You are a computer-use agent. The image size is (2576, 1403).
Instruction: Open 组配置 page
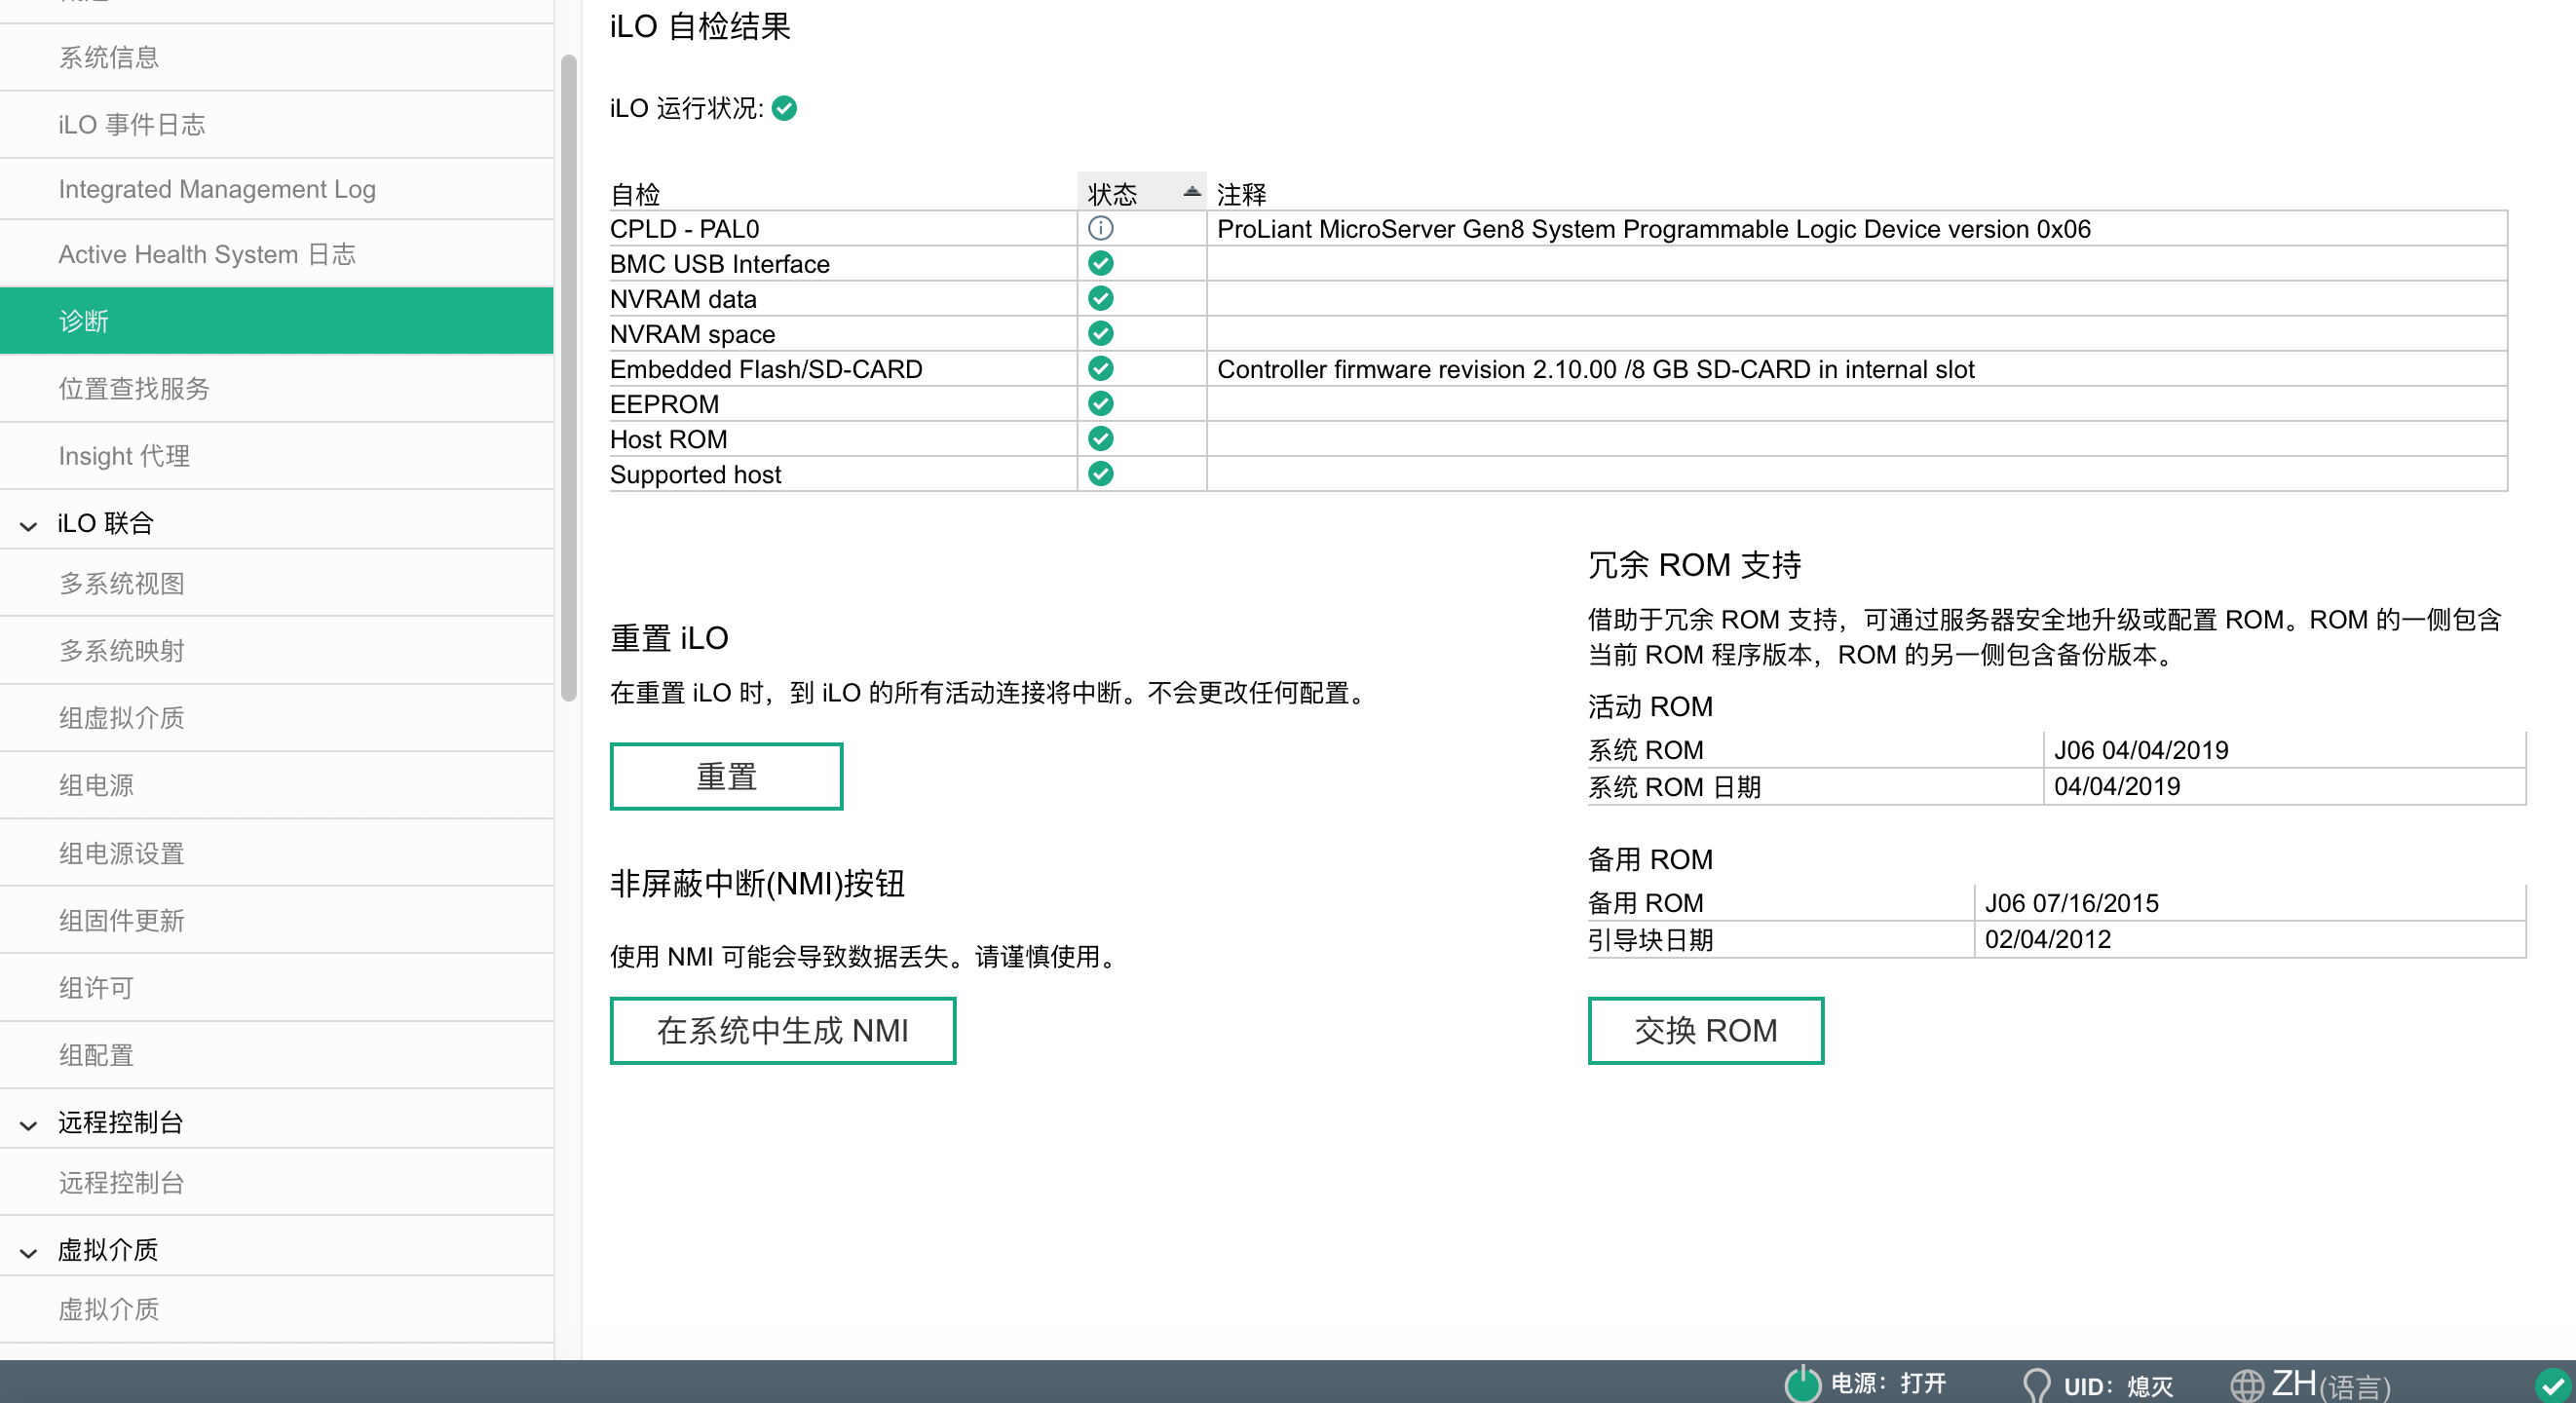[x=277, y=1055]
